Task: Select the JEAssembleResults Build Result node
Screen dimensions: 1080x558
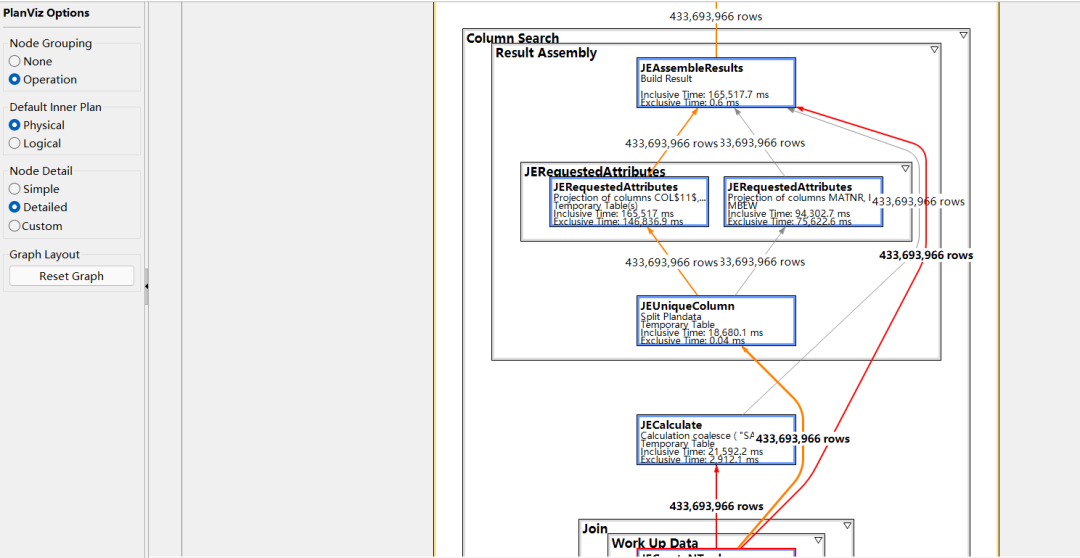Action: [x=716, y=83]
